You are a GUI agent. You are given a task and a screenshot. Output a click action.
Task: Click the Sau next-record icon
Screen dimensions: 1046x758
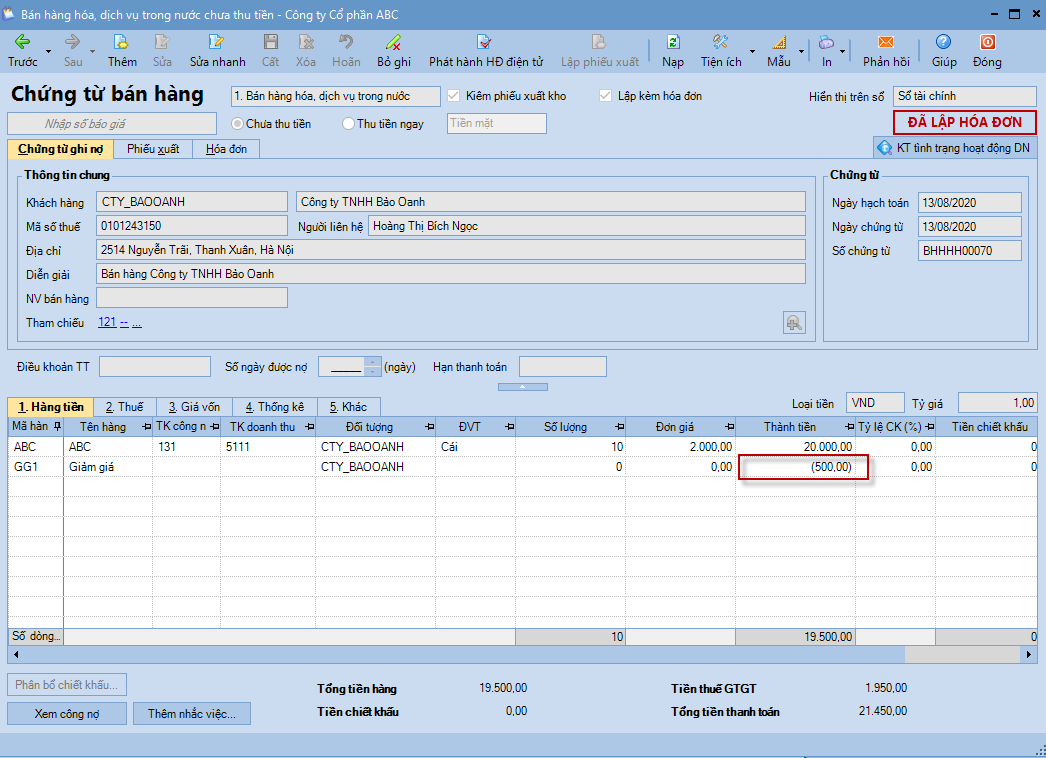coord(72,43)
